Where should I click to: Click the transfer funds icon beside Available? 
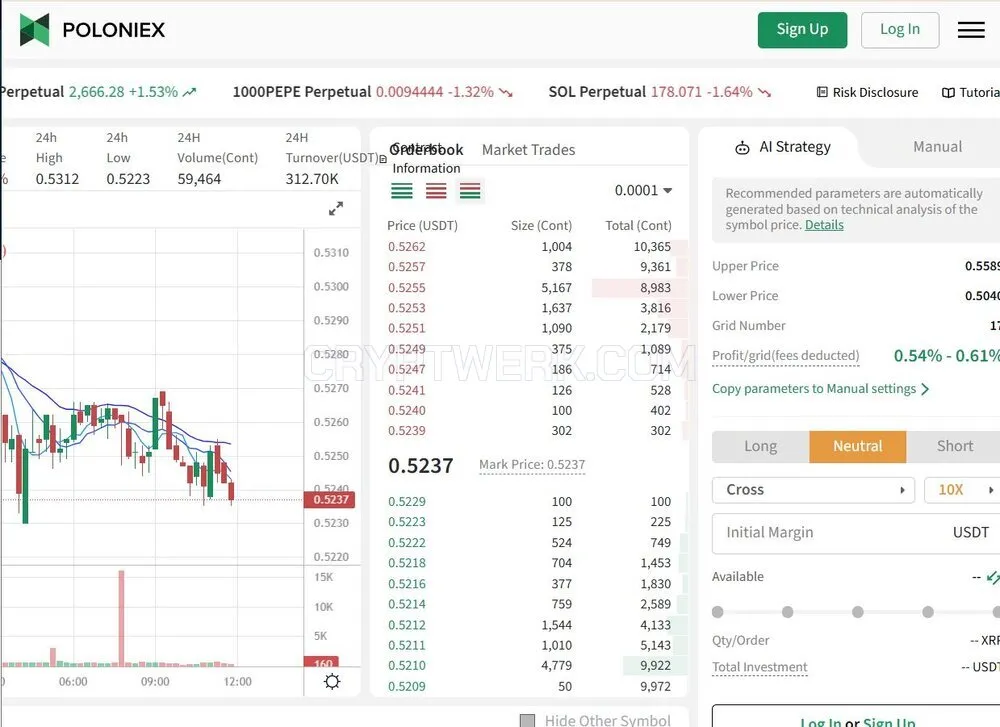tap(992, 577)
